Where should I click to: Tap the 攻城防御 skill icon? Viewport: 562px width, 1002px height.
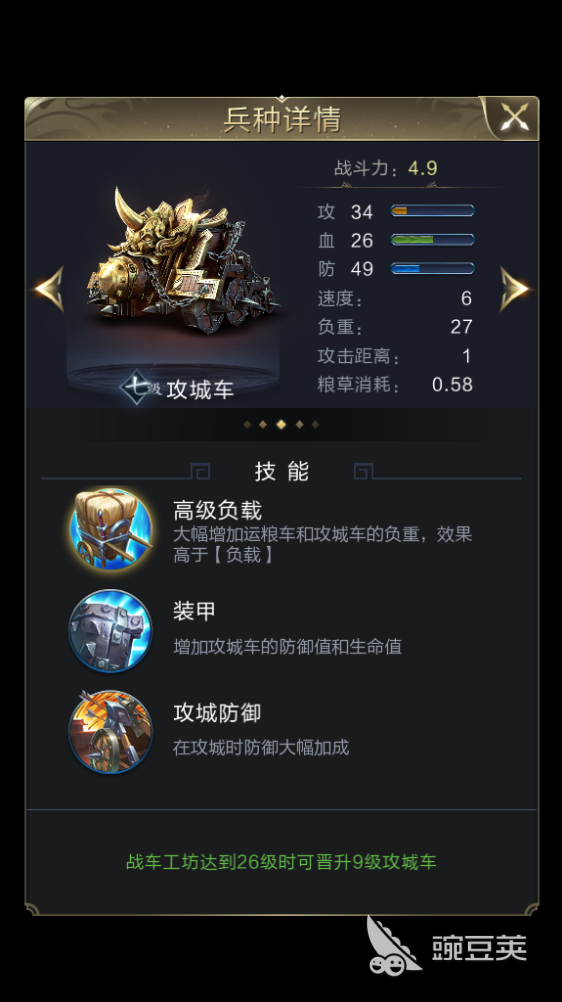tap(111, 731)
